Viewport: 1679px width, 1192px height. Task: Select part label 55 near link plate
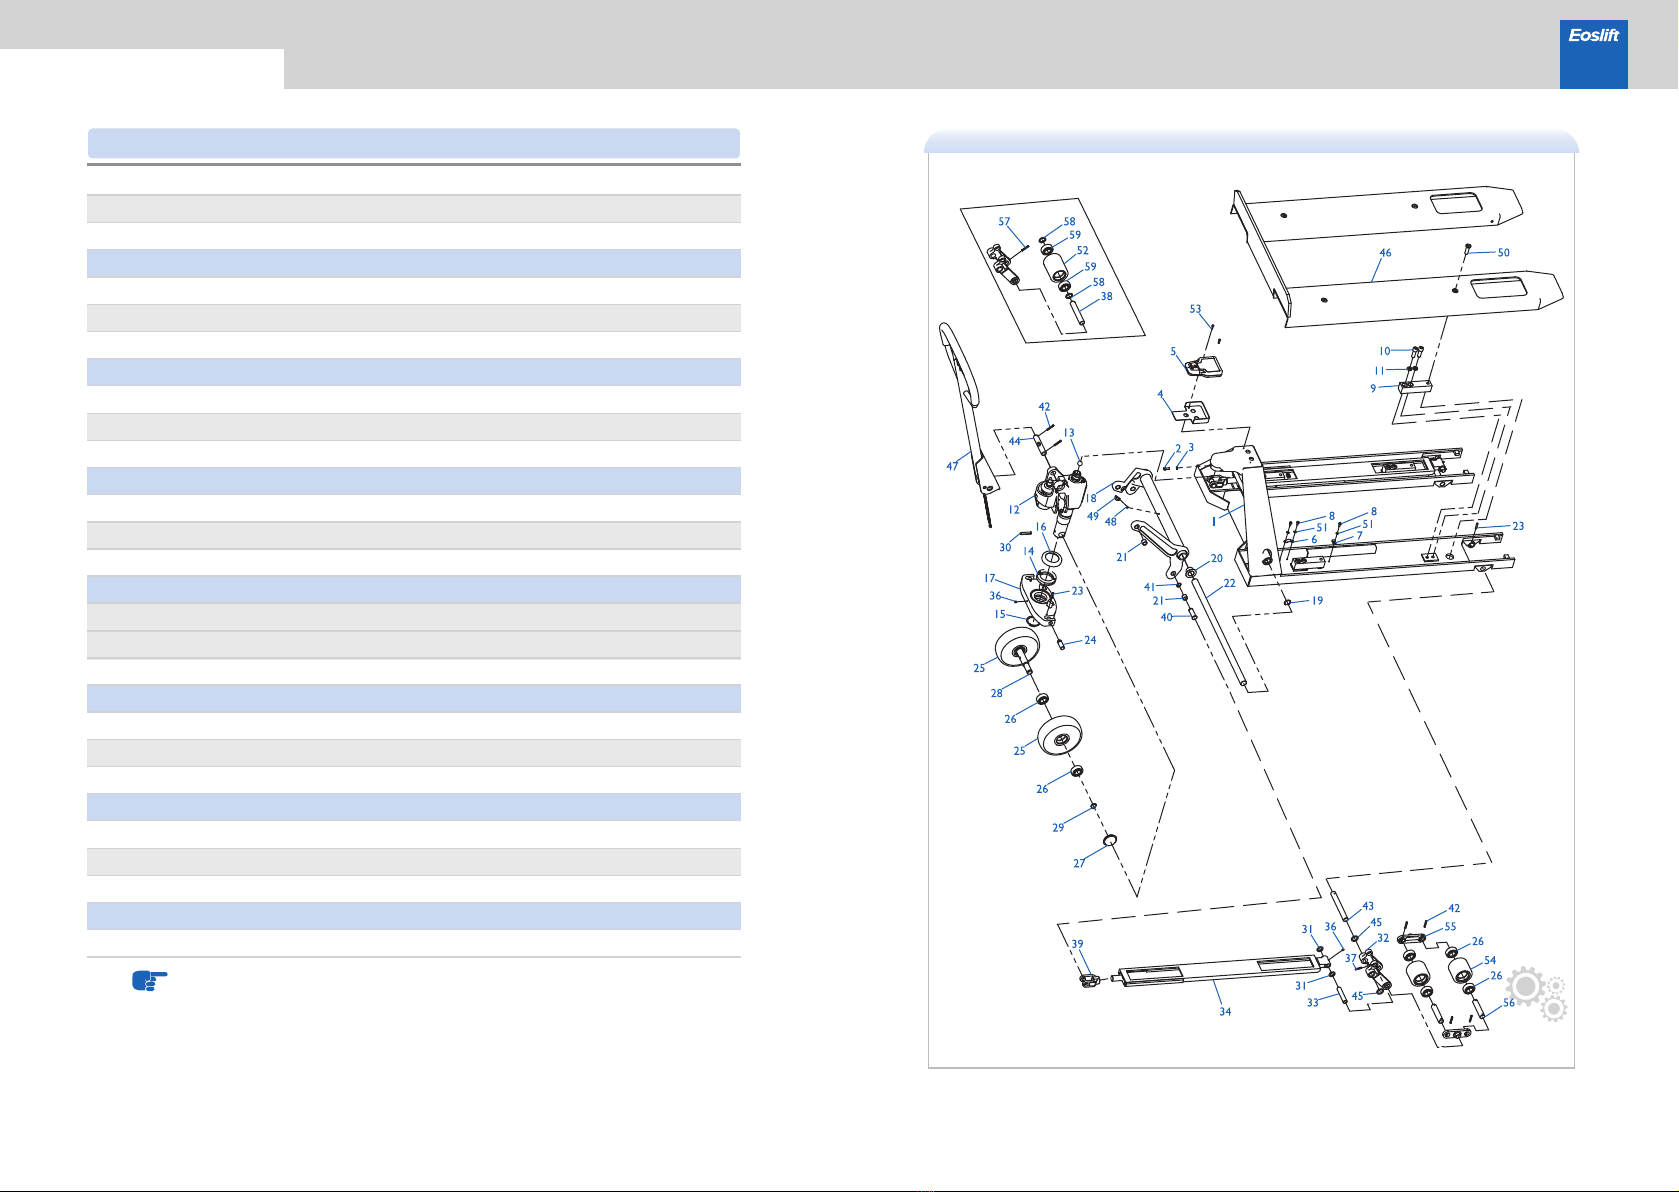(1450, 927)
